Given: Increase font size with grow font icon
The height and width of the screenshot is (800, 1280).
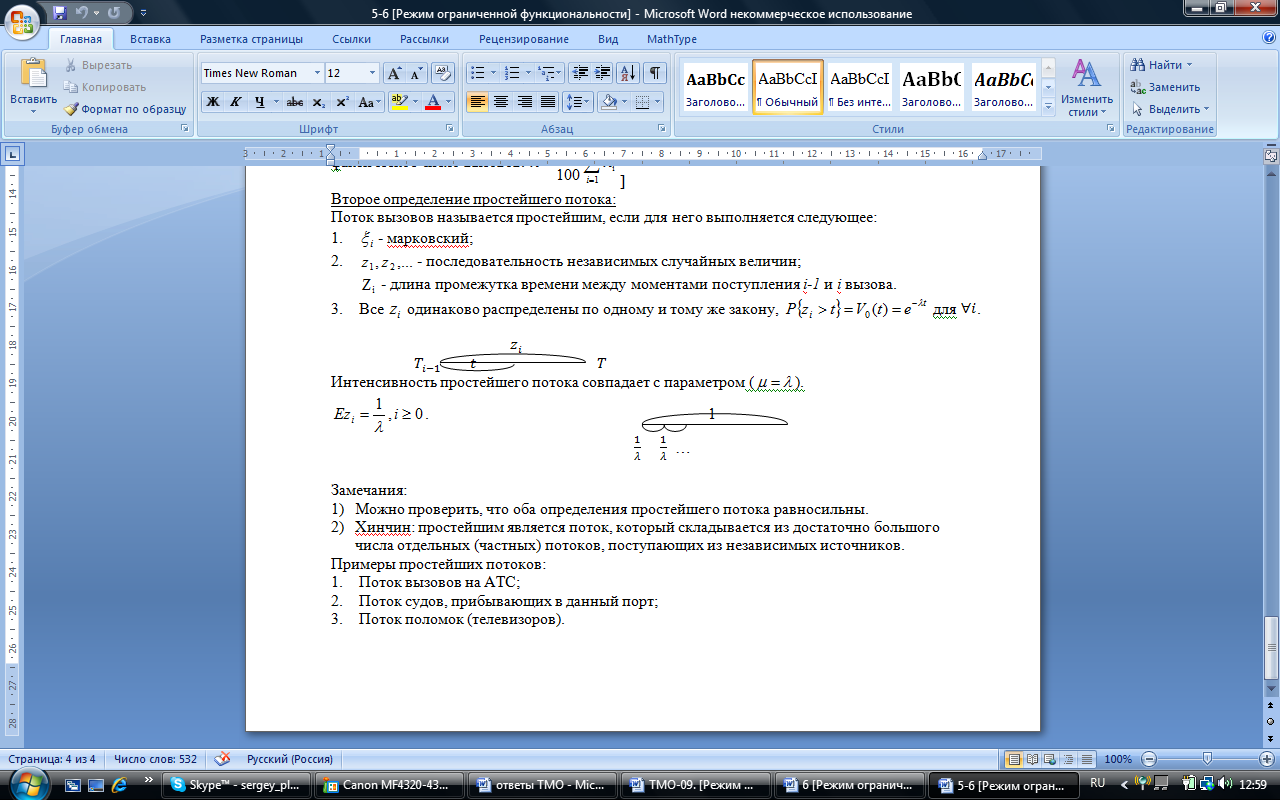Looking at the screenshot, I should click(394, 73).
